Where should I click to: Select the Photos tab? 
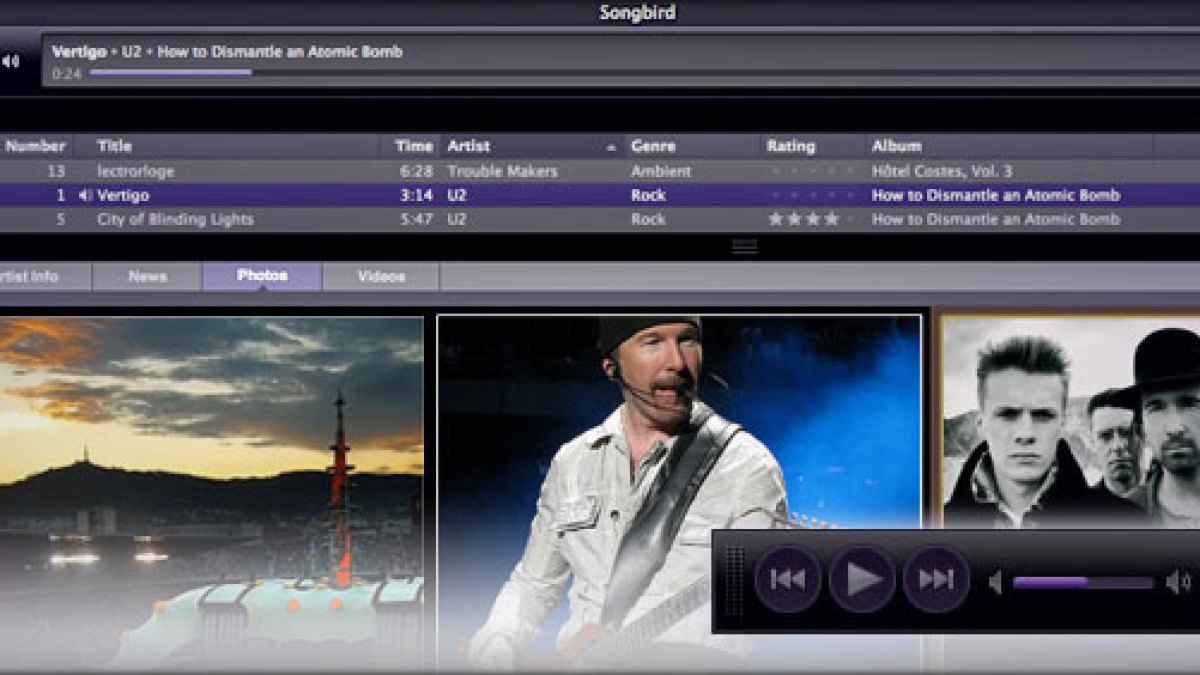262,277
